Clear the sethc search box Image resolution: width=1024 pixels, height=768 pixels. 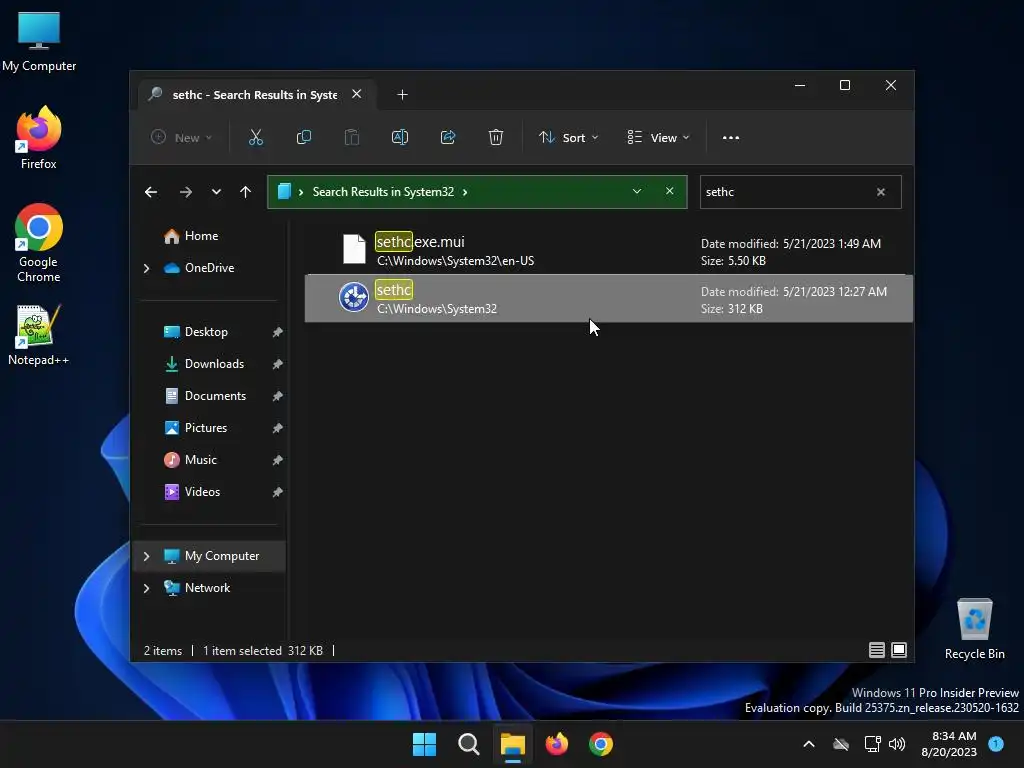[881, 192]
